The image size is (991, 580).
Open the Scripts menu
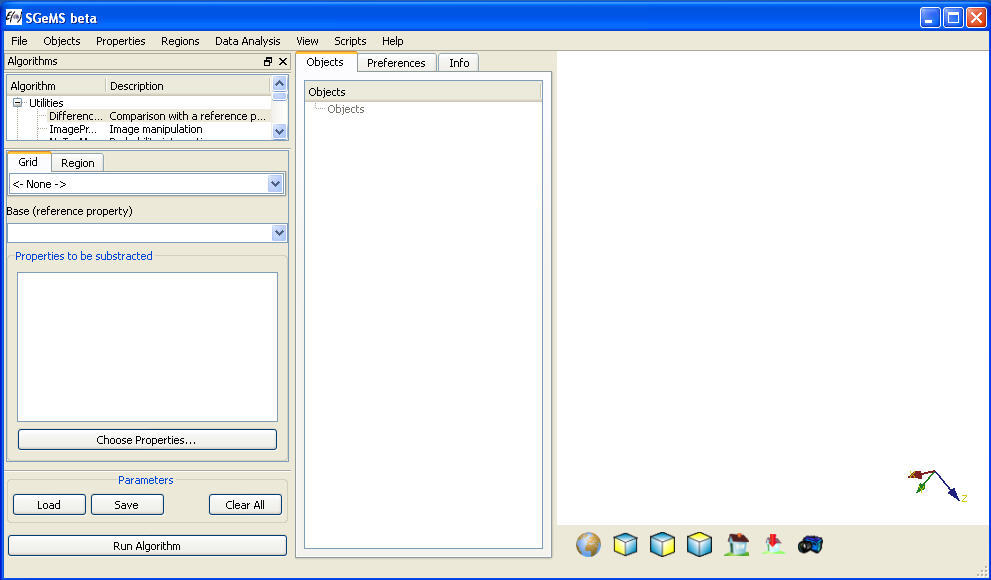coord(350,41)
